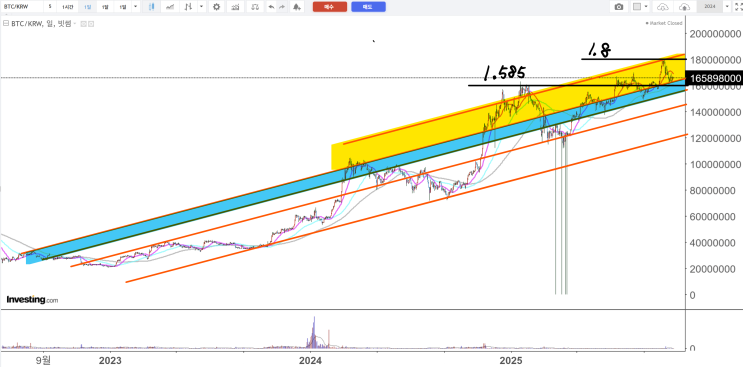The width and height of the screenshot is (743, 367).
Task: Click the red buy button
Action: (x=330, y=7)
